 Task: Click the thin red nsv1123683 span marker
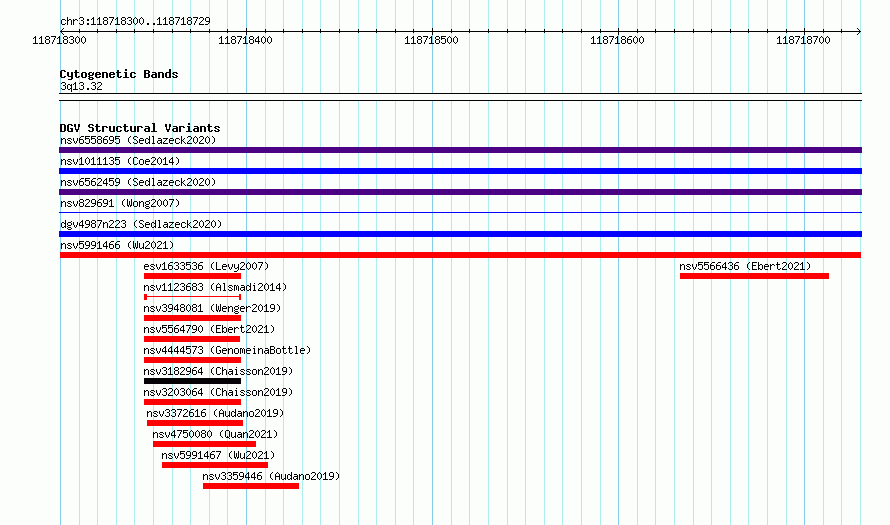(192, 297)
